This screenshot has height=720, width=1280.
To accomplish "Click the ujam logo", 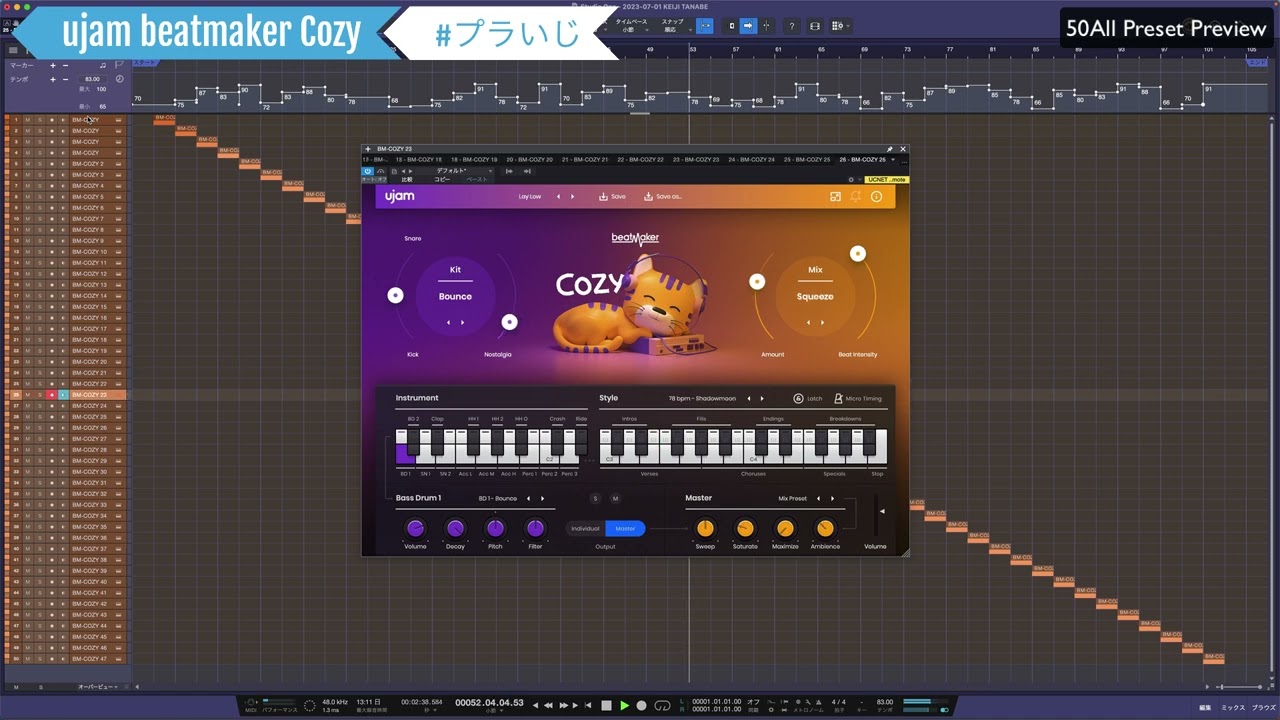I will click(x=400, y=196).
